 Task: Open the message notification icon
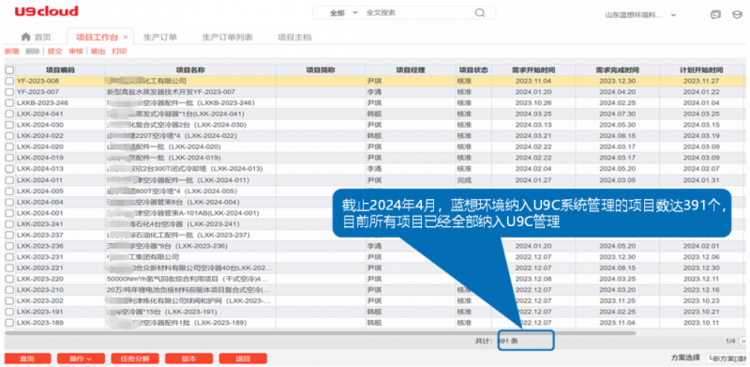point(715,14)
